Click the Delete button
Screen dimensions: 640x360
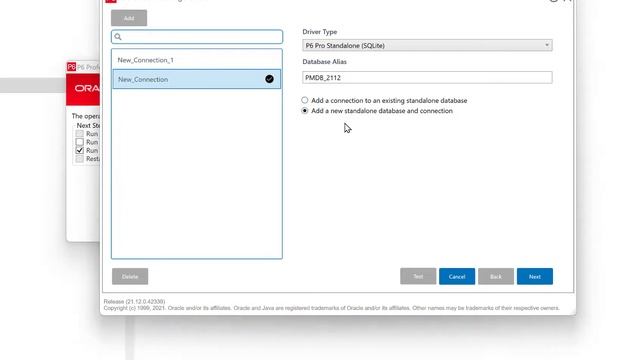pyautogui.click(x=130, y=276)
